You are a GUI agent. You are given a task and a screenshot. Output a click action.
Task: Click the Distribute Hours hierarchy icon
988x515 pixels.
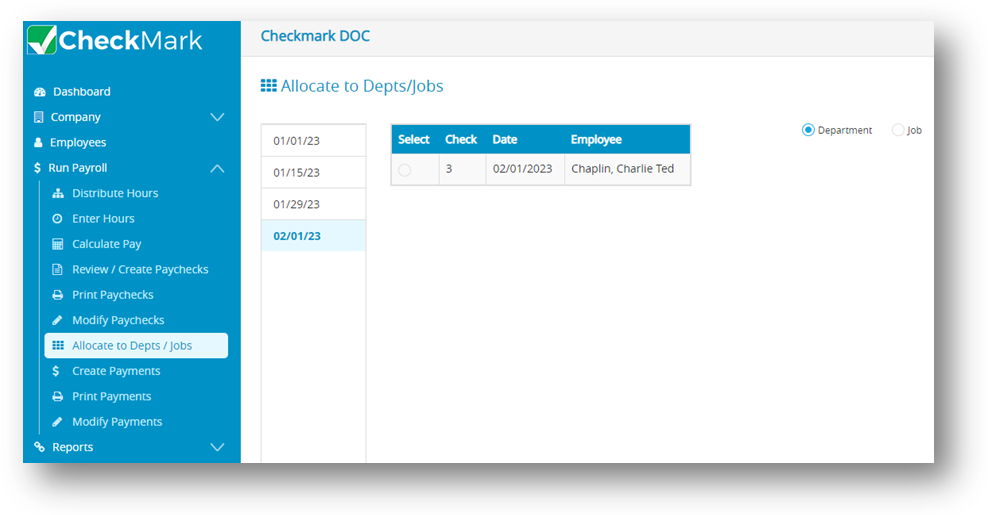[58, 194]
